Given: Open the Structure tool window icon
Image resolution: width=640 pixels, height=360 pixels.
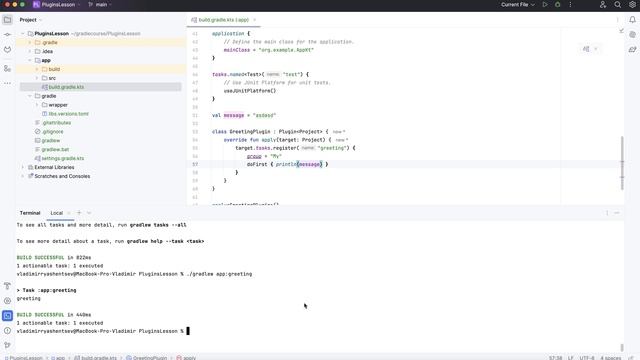Looking at the screenshot, I should pyautogui.click(x=7, y=69).
